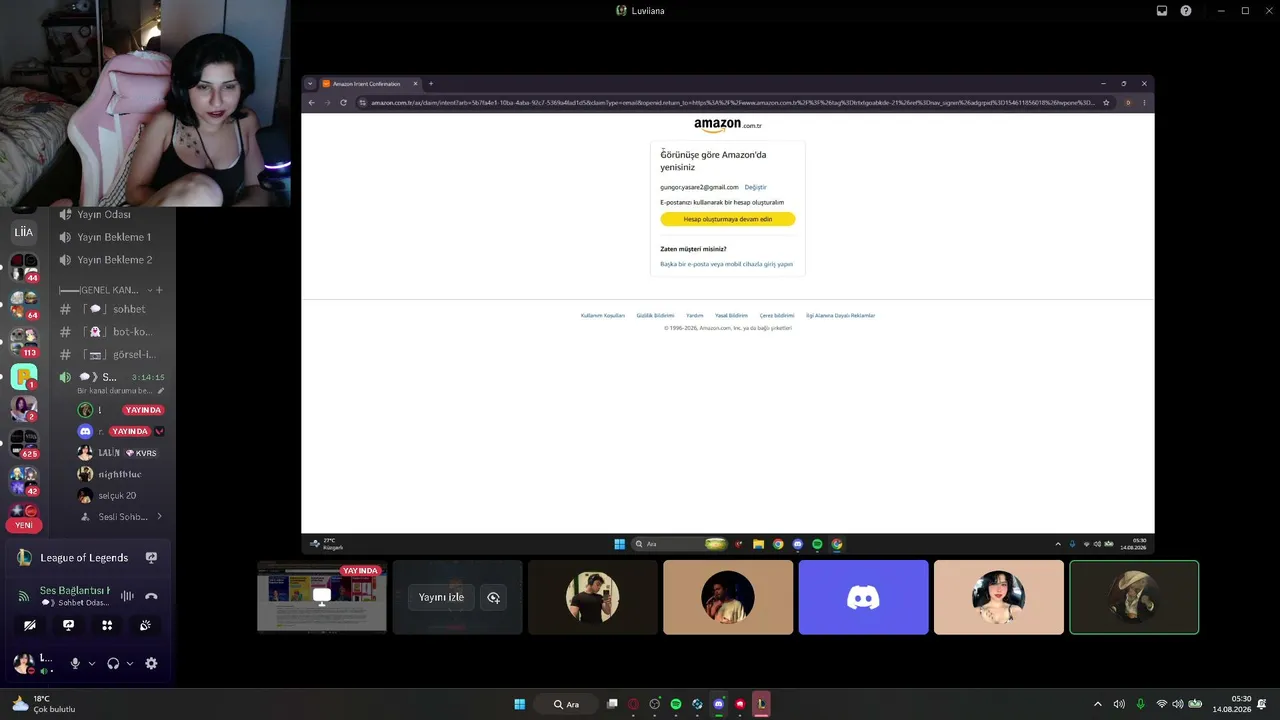Viewport: 1280px width, 720px height.
Task: Open Discord user settings gear
Action: coord(151,663)
